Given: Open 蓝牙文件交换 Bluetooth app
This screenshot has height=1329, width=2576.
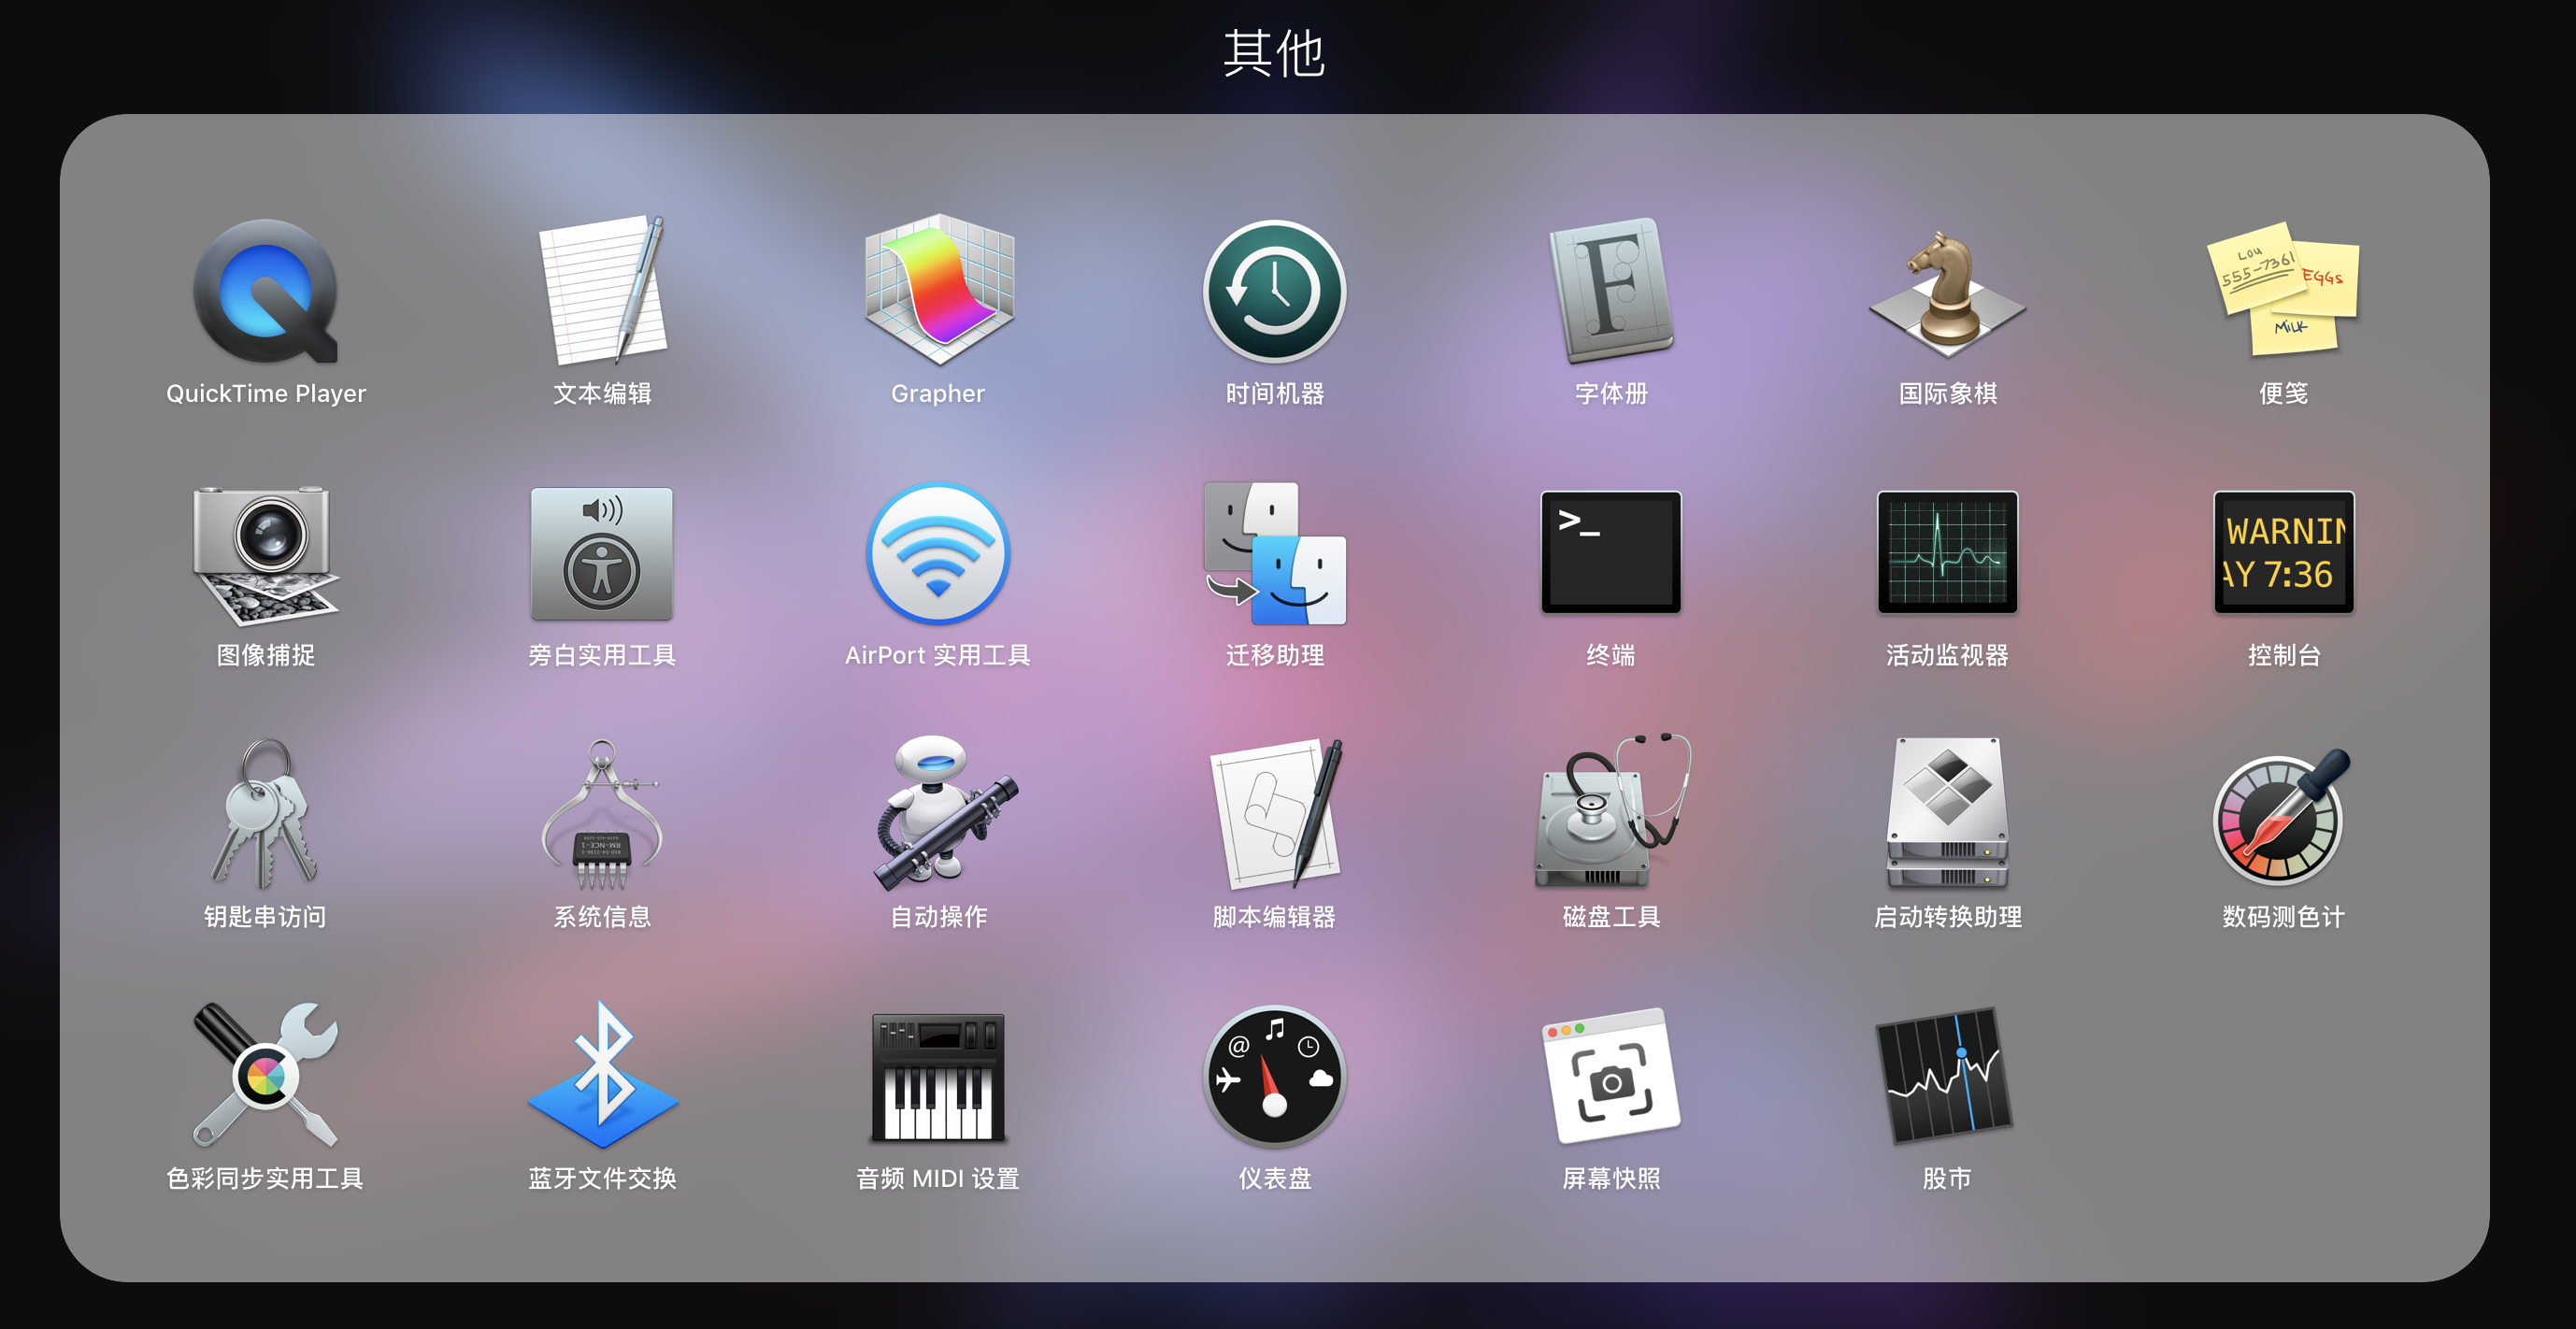Looking at the screenshot, I should (602, 1076).
